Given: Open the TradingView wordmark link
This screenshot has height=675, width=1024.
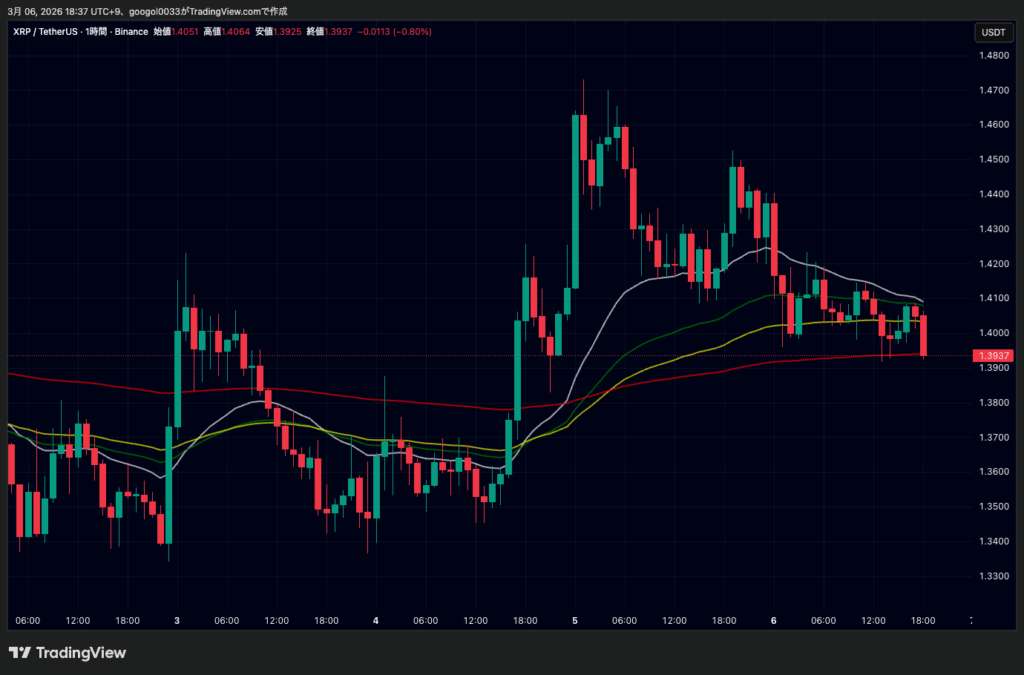Looking at the screenshot, I should pos(81,653).
